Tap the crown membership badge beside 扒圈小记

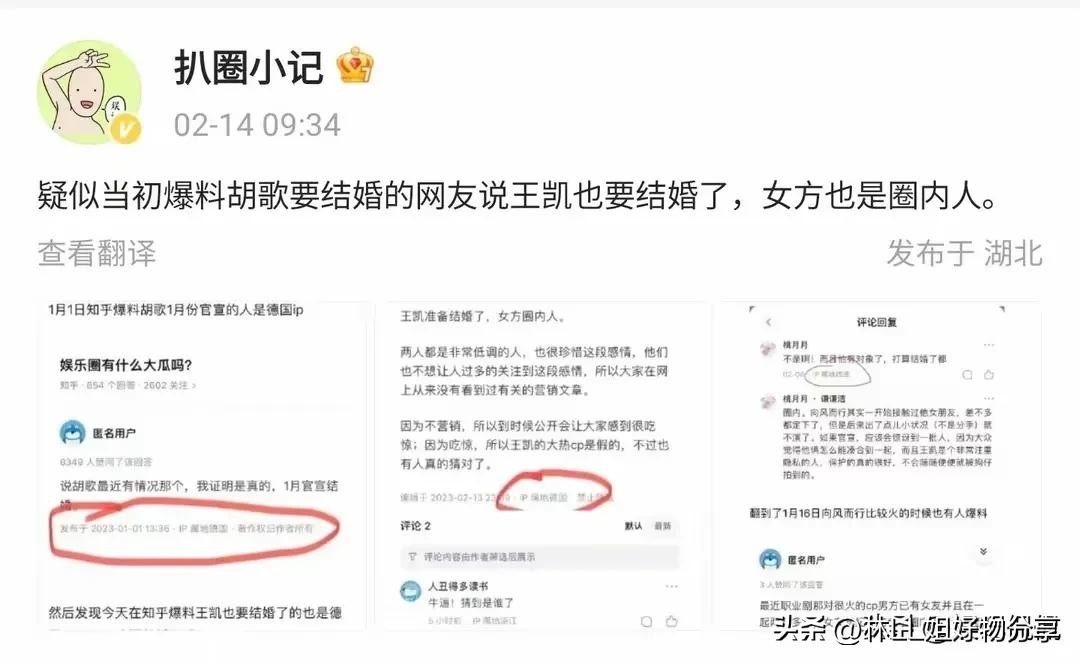355,65
